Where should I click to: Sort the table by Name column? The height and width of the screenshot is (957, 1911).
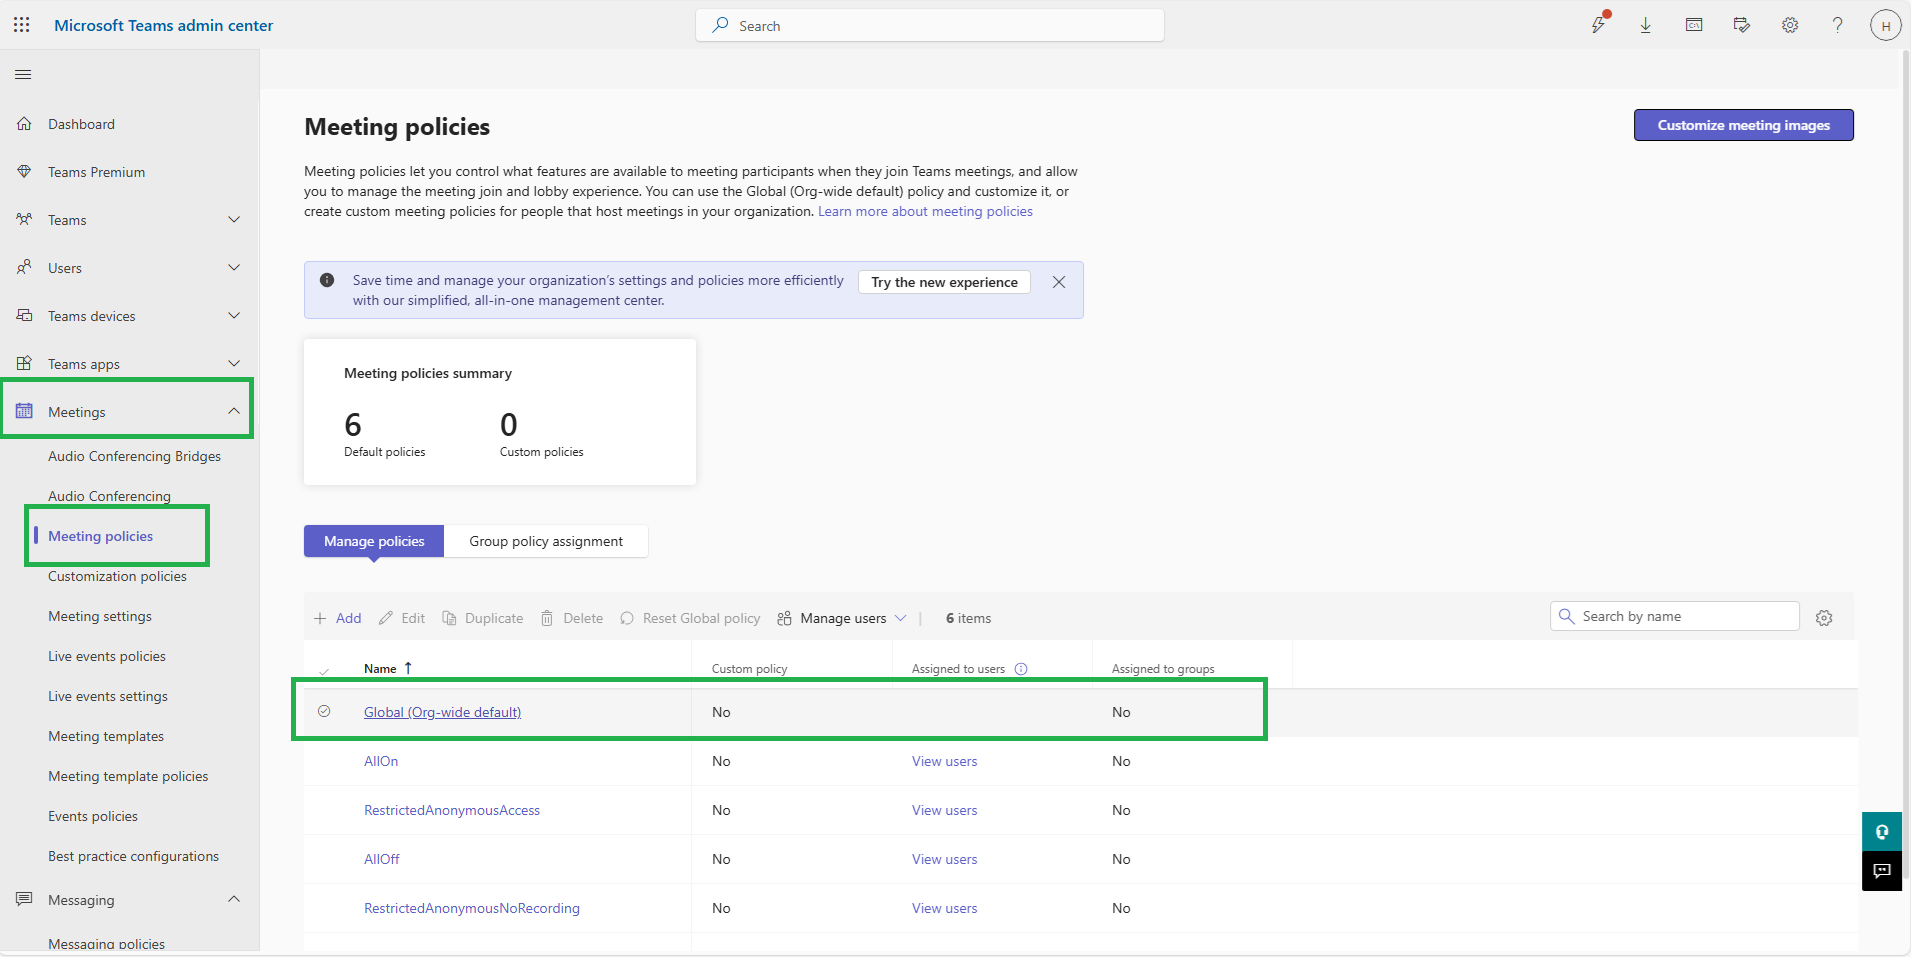381,669
